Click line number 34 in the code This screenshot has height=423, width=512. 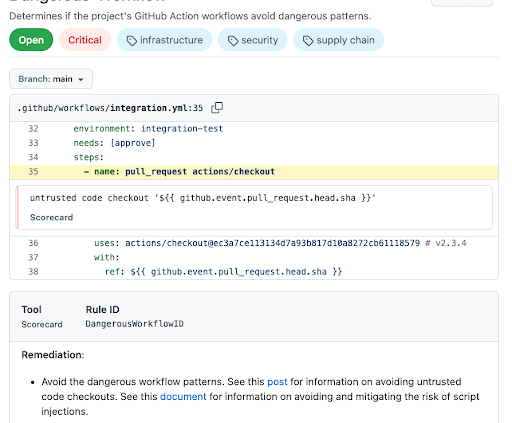tap(33, 157)
